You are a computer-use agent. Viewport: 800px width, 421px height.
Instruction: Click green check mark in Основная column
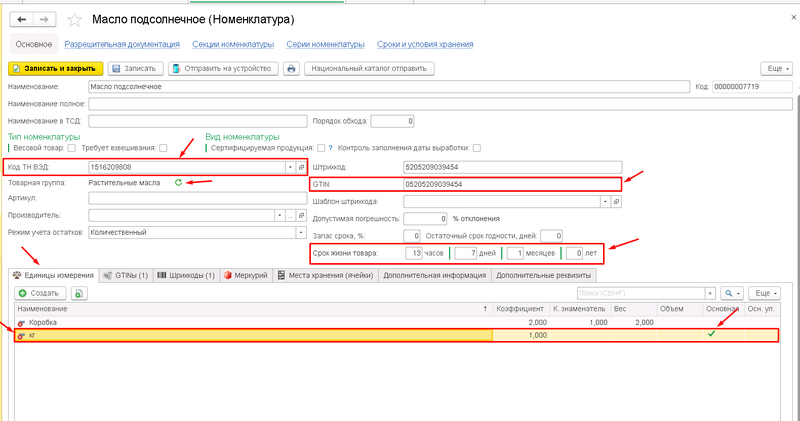coord(711,334)
